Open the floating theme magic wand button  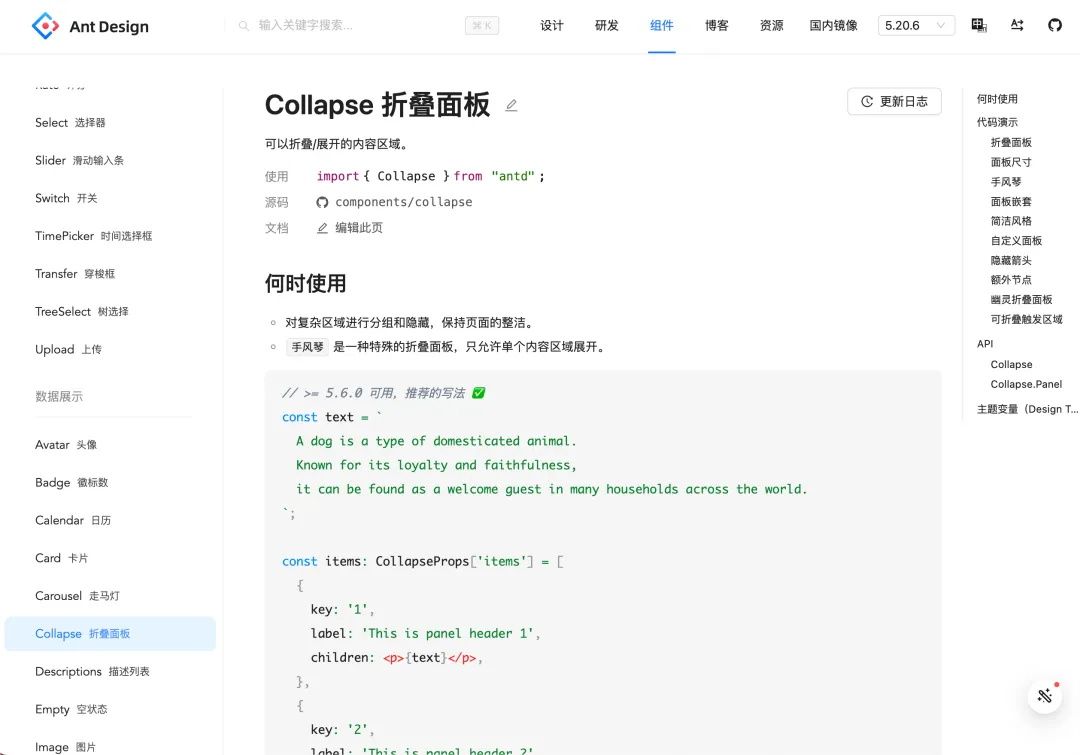1045,696
